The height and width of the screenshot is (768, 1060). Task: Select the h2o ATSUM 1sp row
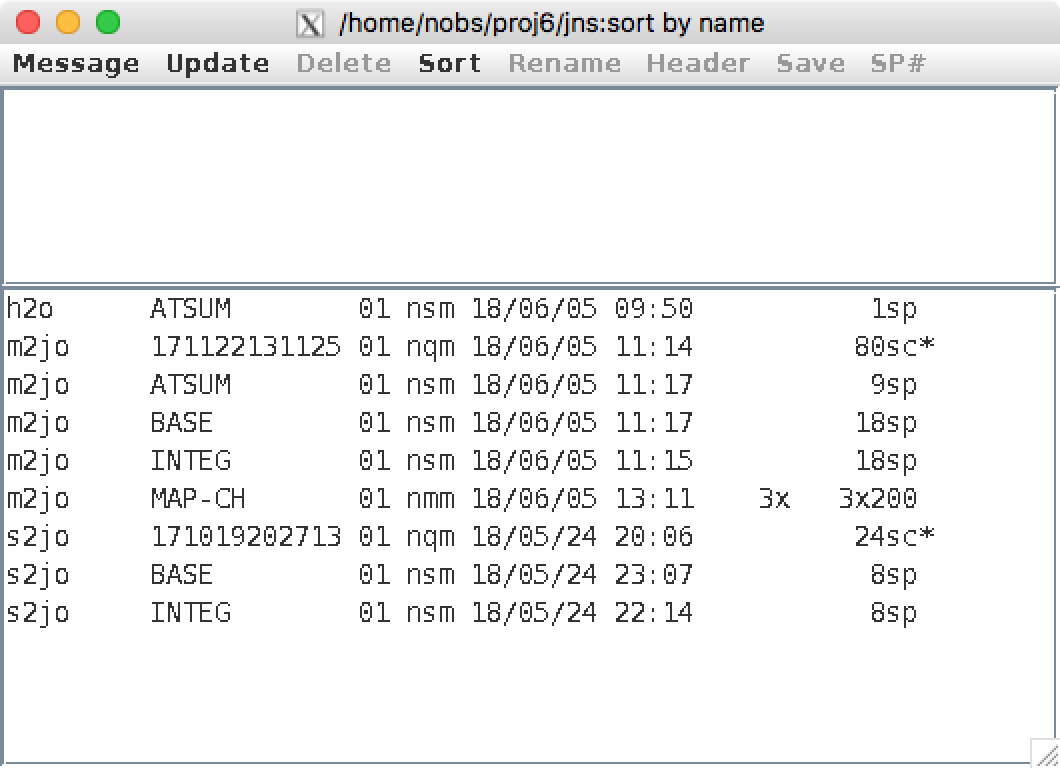pyautogui.click(x=529, y=309)
